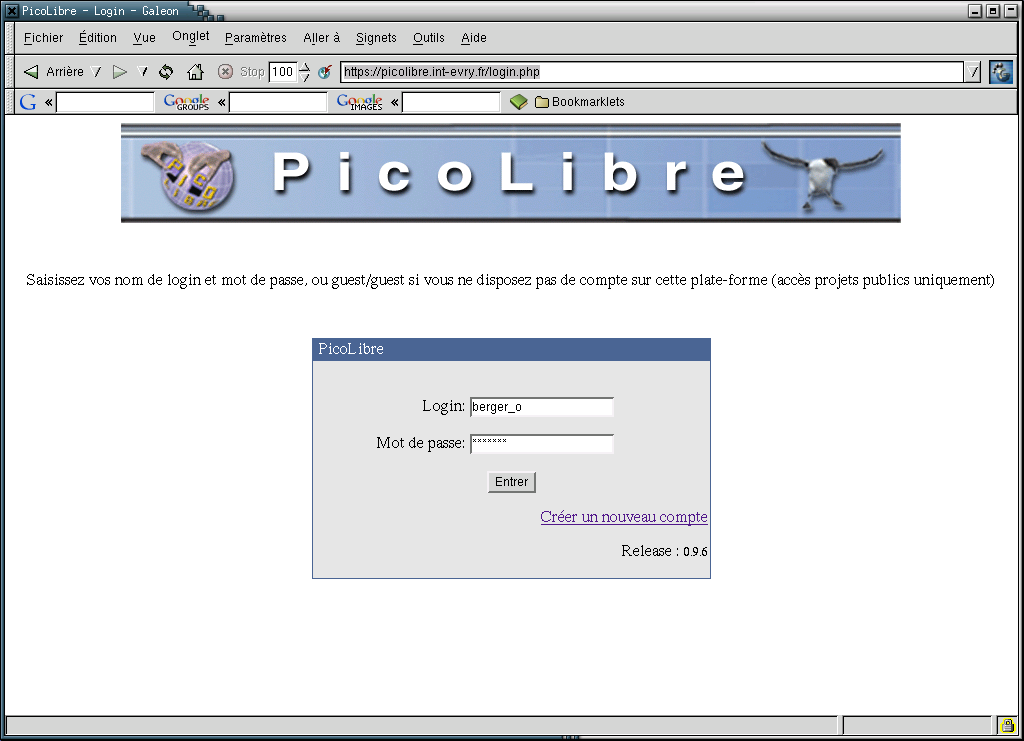Collapse the Google Groups field chevron

(x=221, y=102)
